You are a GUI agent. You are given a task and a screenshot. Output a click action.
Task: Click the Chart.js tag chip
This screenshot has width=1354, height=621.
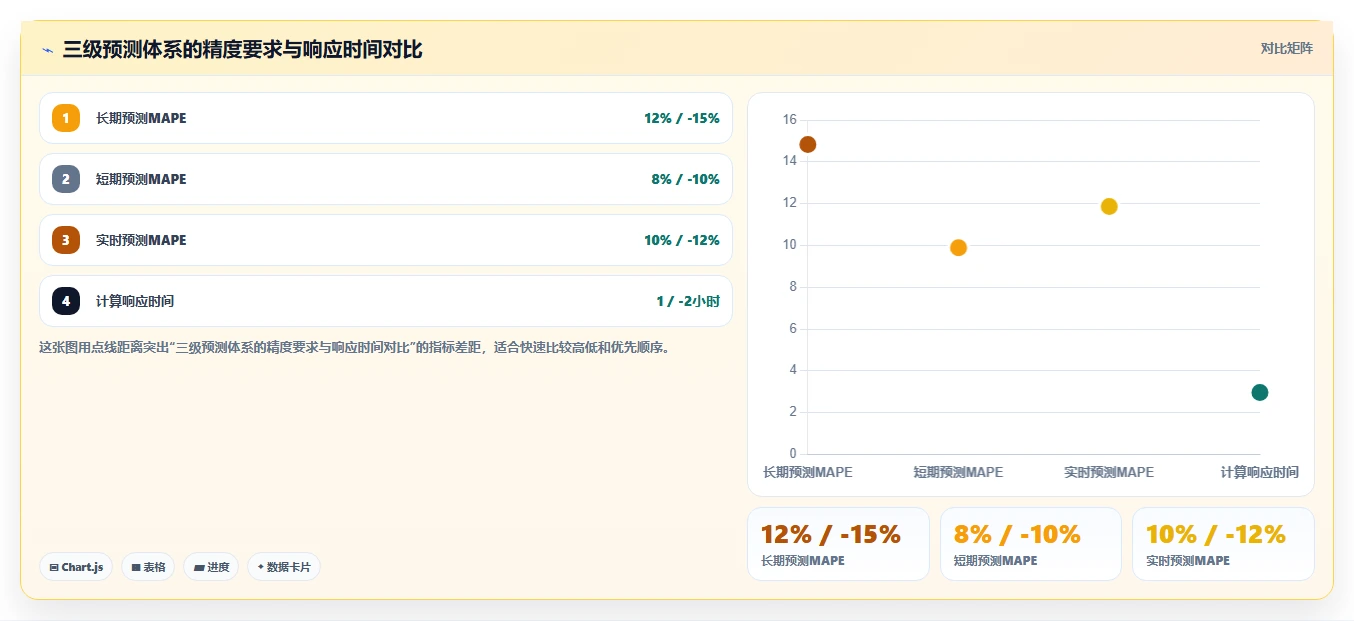point(76,567)
